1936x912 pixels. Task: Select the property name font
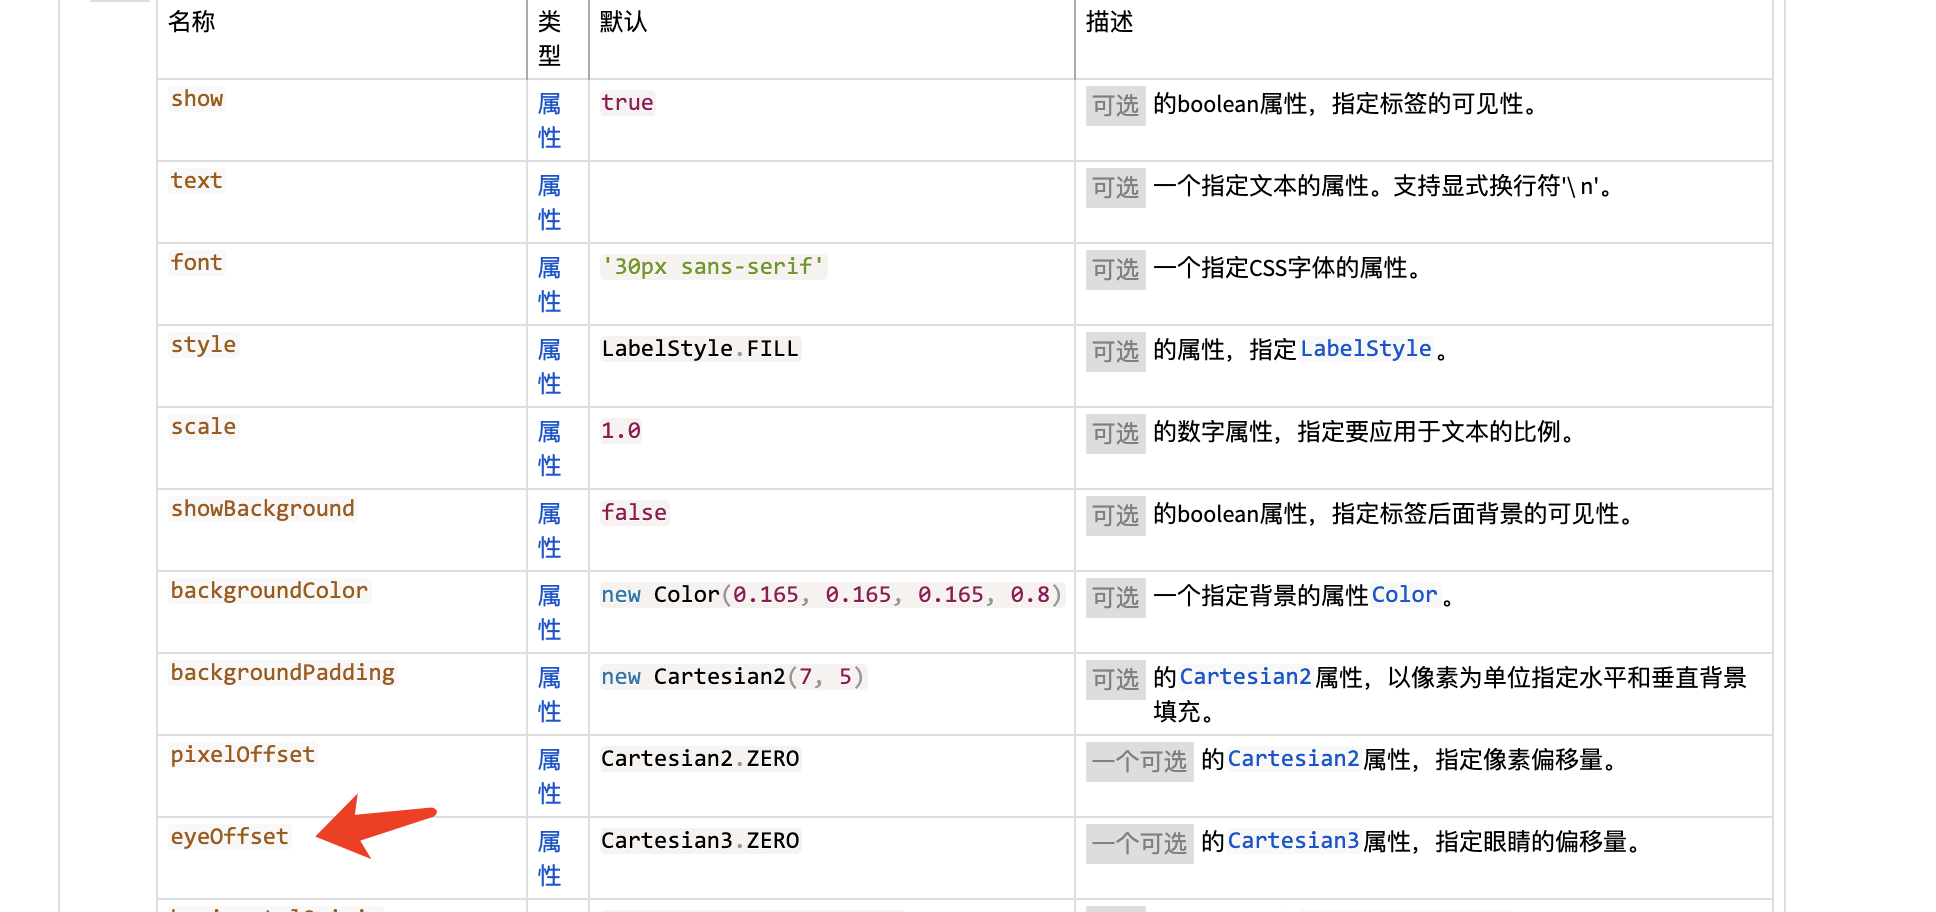[196, 263]
